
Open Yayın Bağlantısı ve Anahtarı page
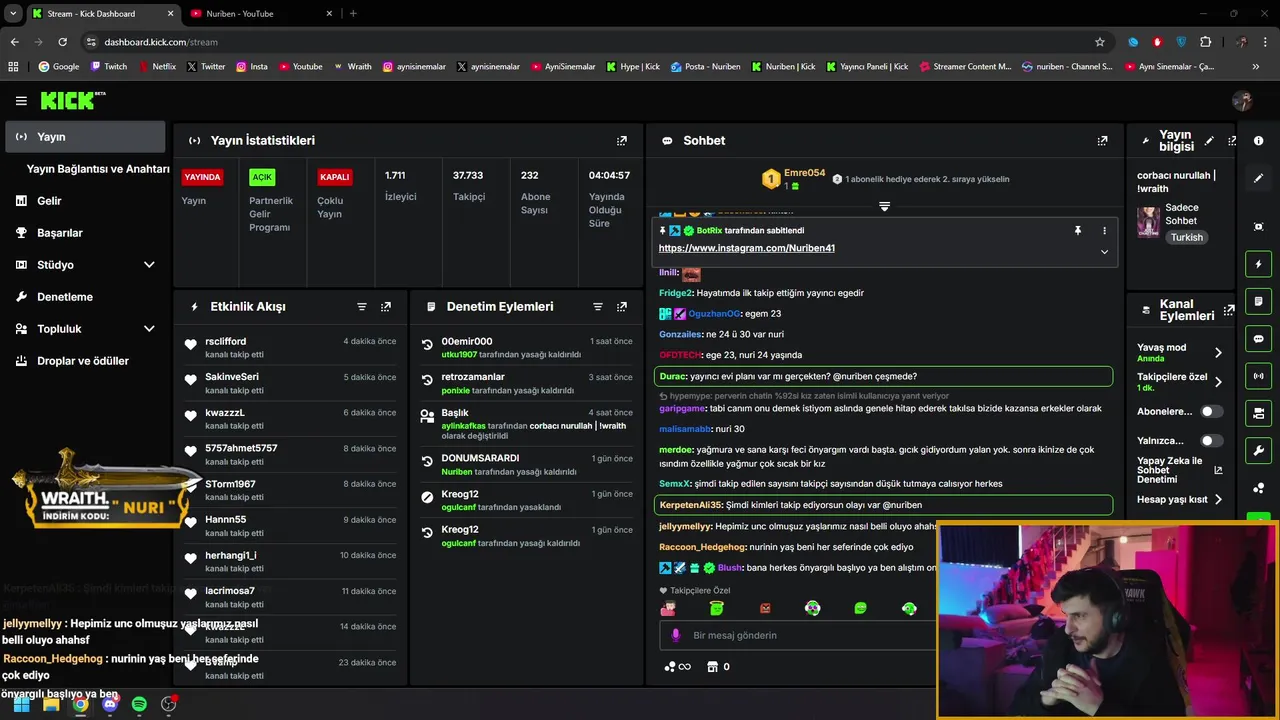coord(98,169)
